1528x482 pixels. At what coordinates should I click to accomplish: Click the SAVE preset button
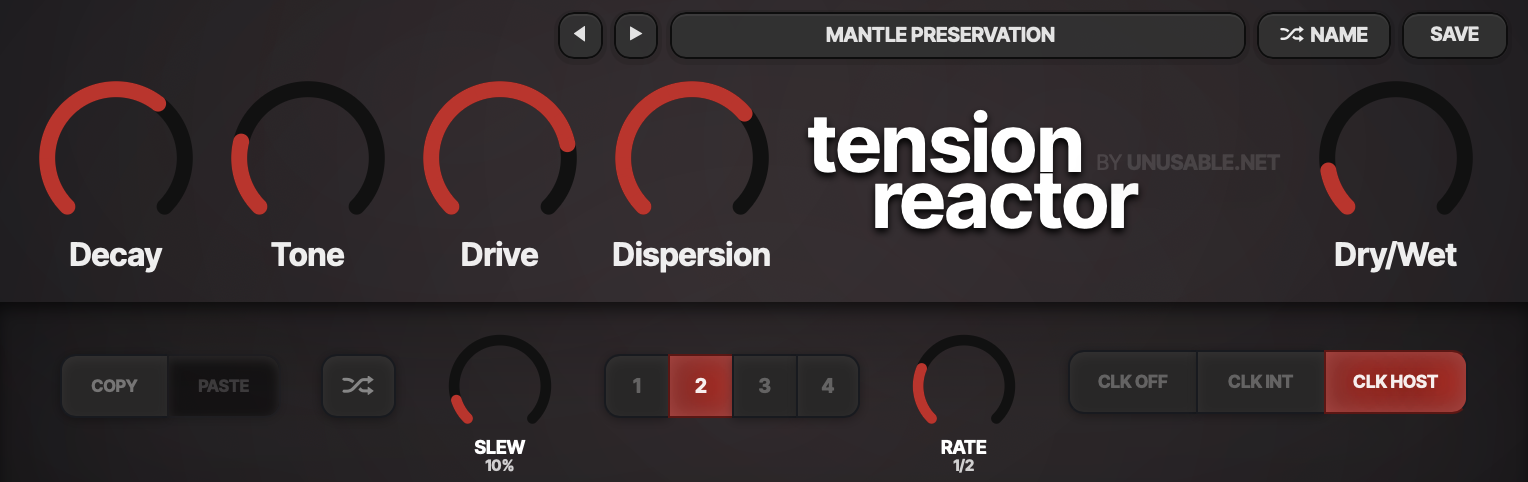[1454, 35]
